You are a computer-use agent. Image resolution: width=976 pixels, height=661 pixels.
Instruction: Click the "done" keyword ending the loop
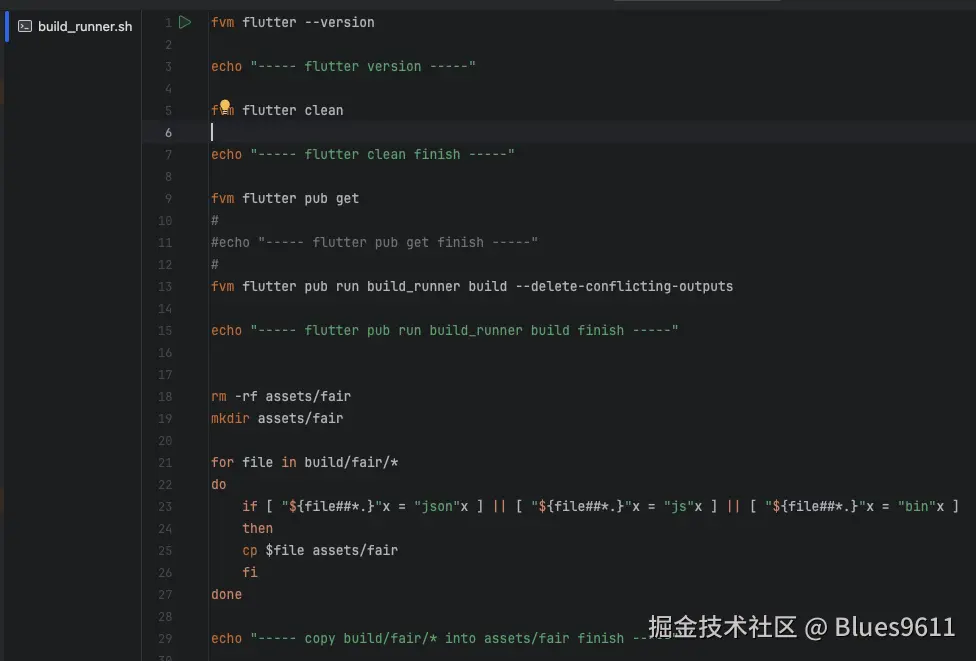pos(226,594)
